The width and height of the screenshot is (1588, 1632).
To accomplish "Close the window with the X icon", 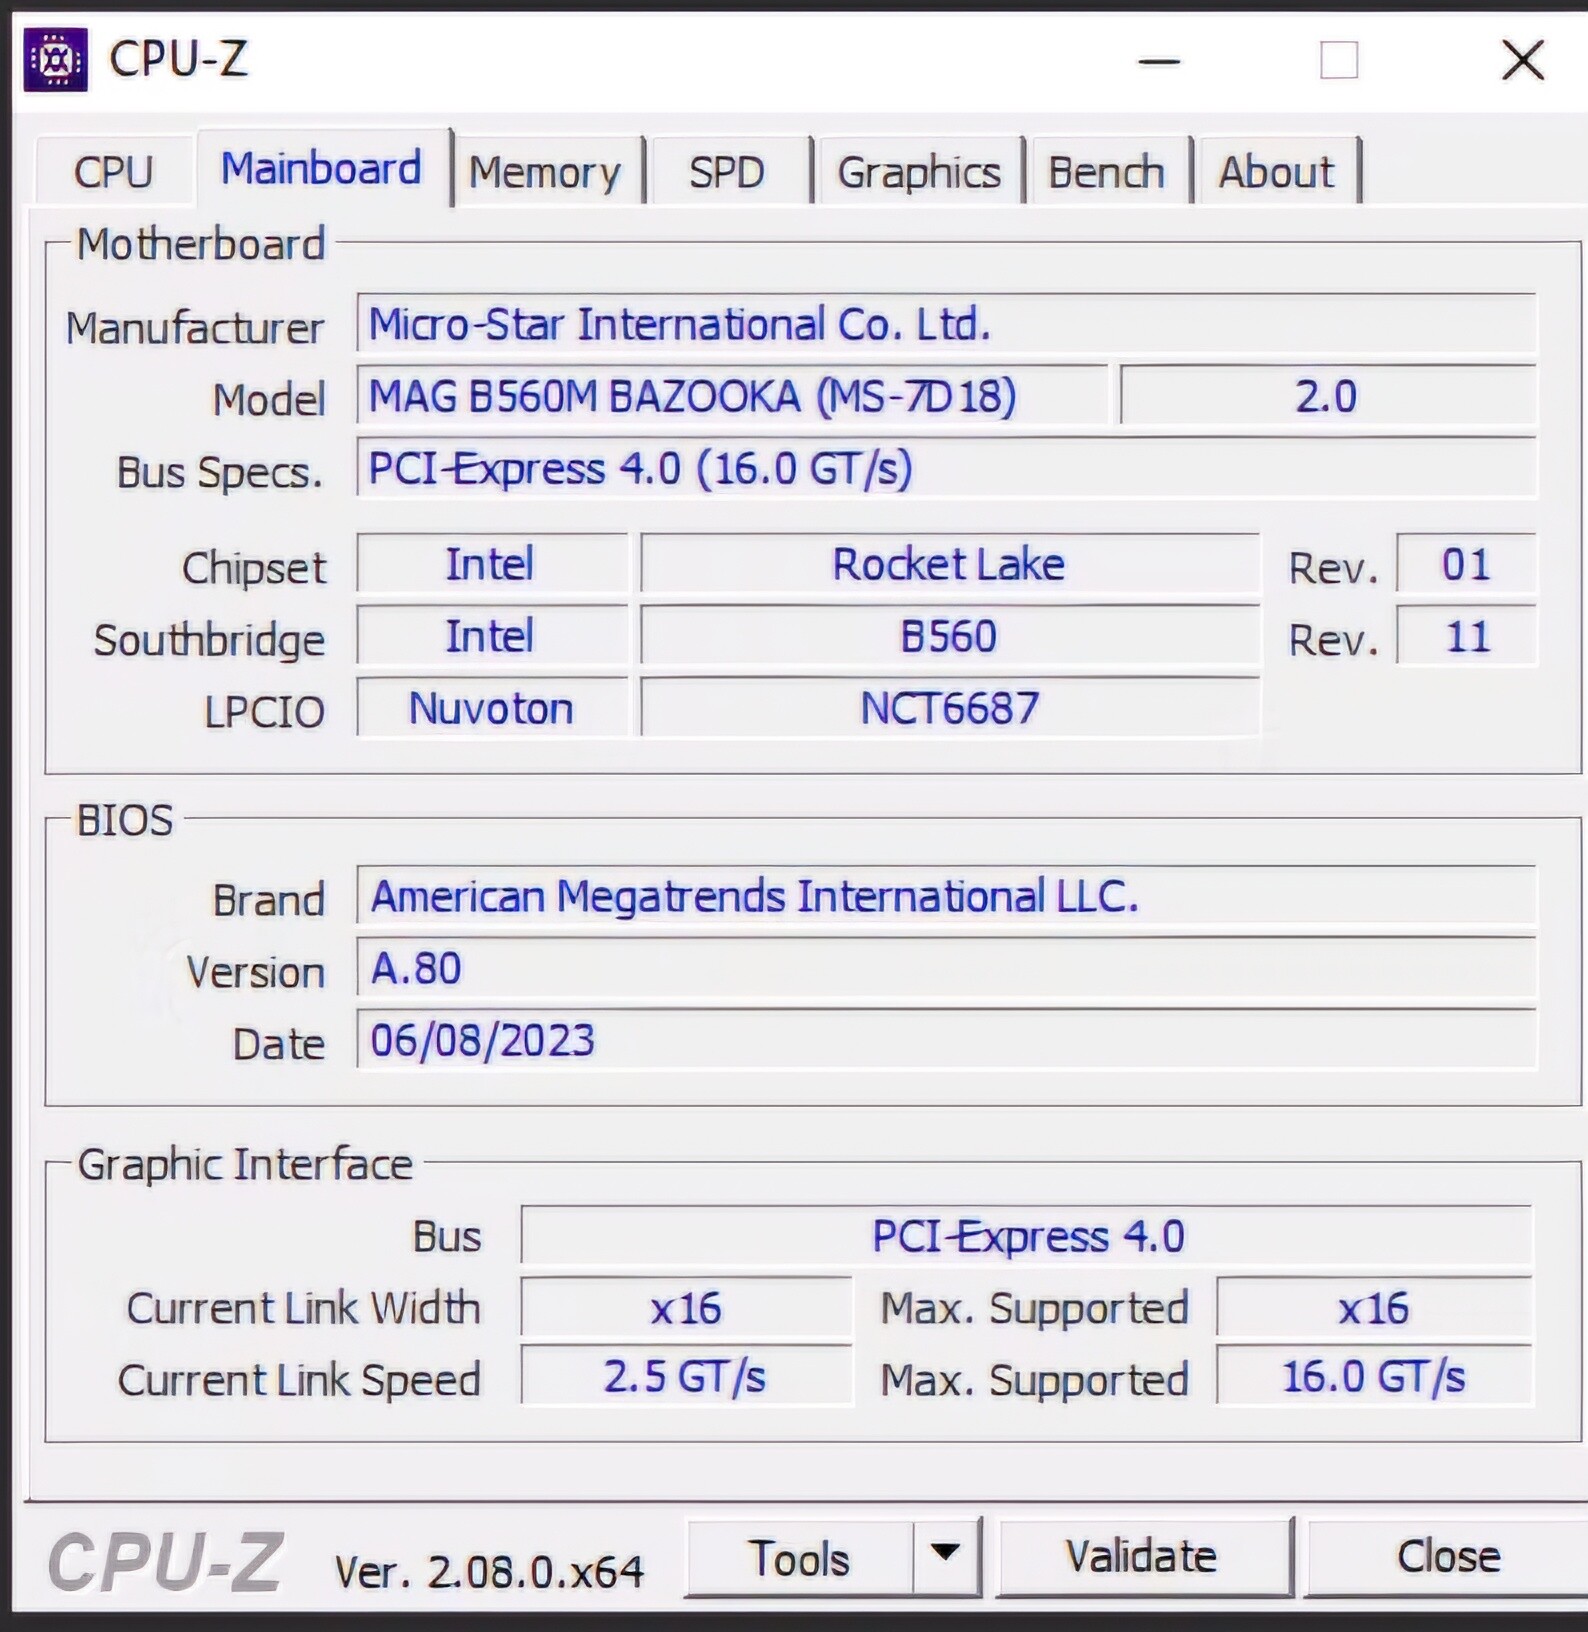I will [1523, 60].
